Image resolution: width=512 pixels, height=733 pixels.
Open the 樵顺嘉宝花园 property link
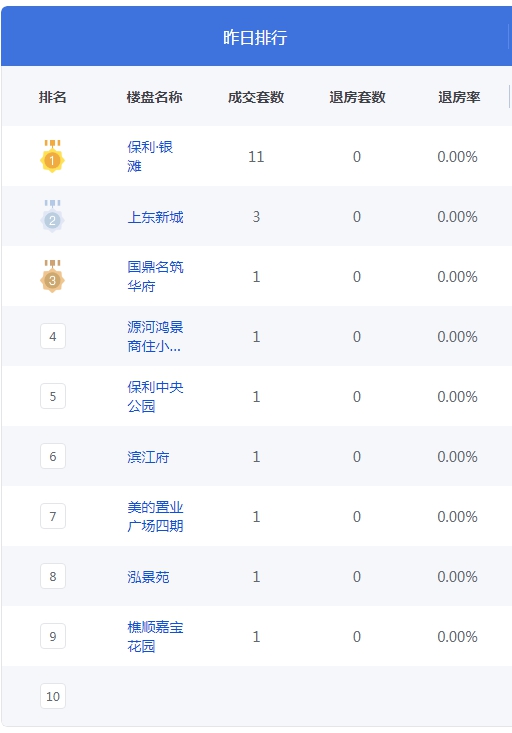click(x=155, y=636)
